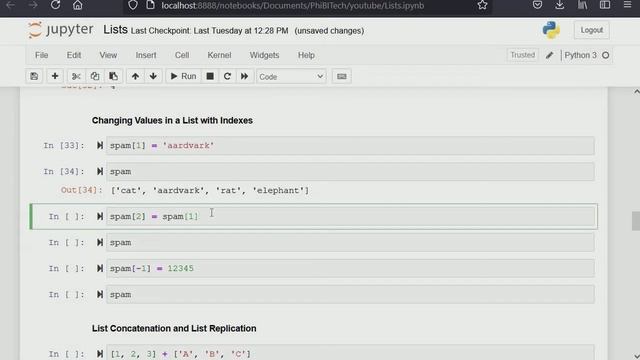Image resolution: width=640 pixels, height=360 pixels.
Task: Open the Insert menu
Action: (146, 55)
